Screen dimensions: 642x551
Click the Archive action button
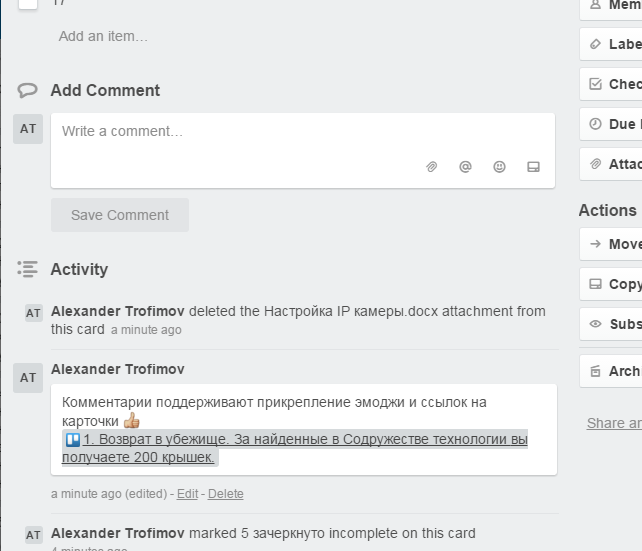coord(611,371)
